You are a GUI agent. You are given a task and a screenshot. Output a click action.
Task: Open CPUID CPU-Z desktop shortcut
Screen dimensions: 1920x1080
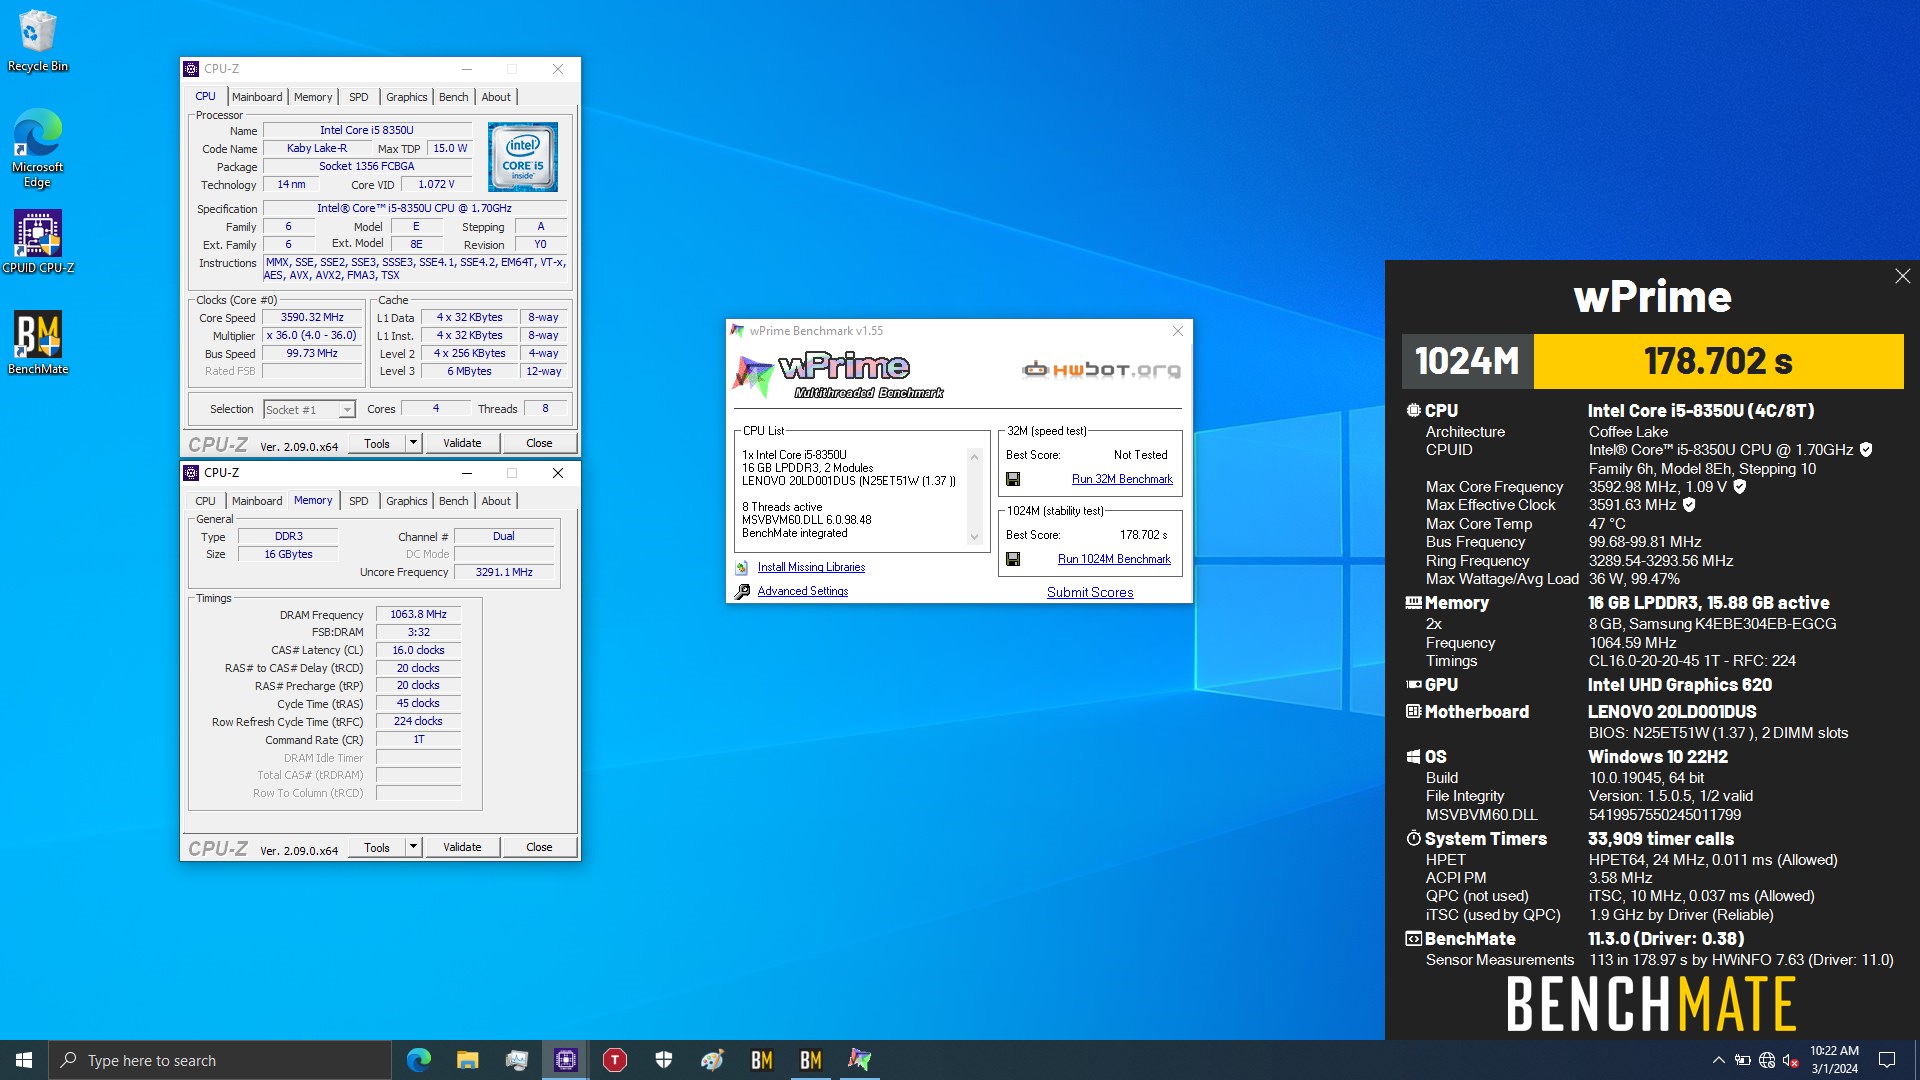pyautogui.click(x=38, y=241)
